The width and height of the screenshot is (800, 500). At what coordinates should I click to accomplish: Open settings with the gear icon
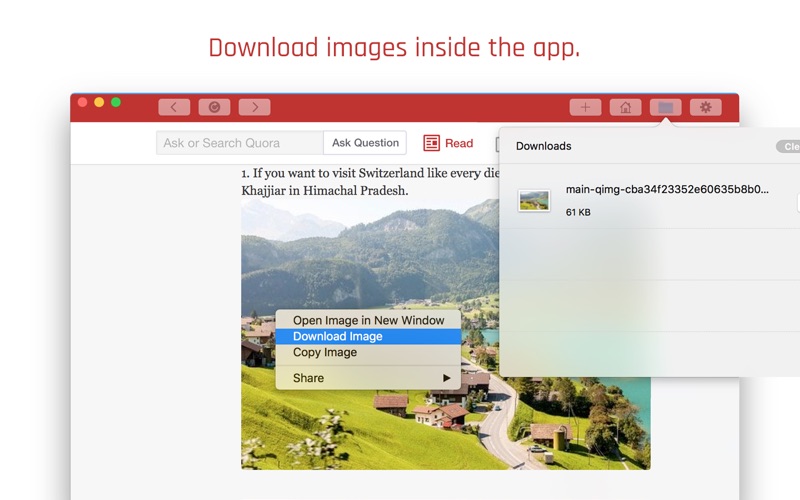[x=706, y=107]
